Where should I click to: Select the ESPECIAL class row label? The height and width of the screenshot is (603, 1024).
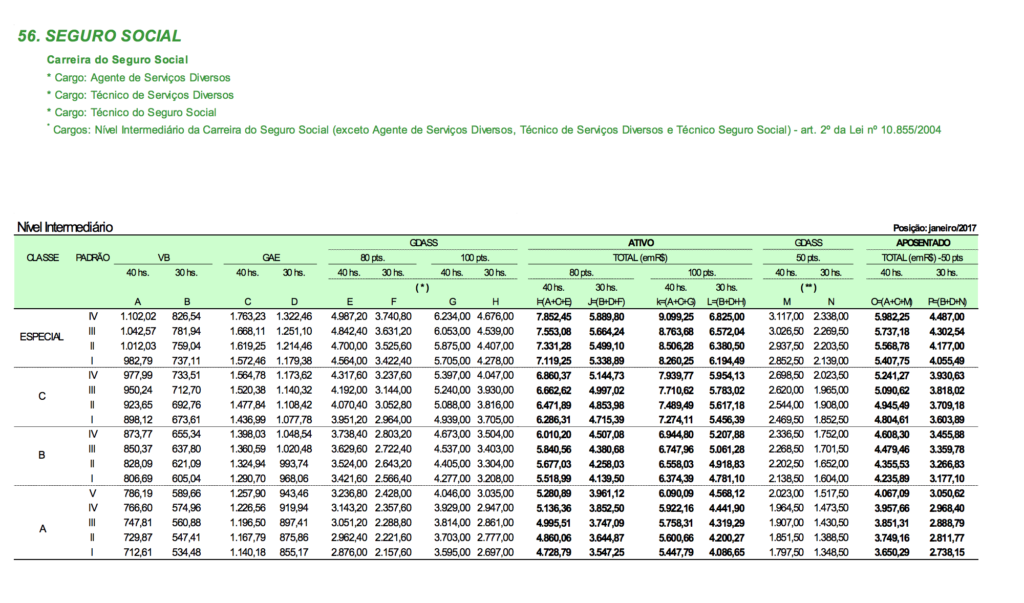click(x=42, y=337)
